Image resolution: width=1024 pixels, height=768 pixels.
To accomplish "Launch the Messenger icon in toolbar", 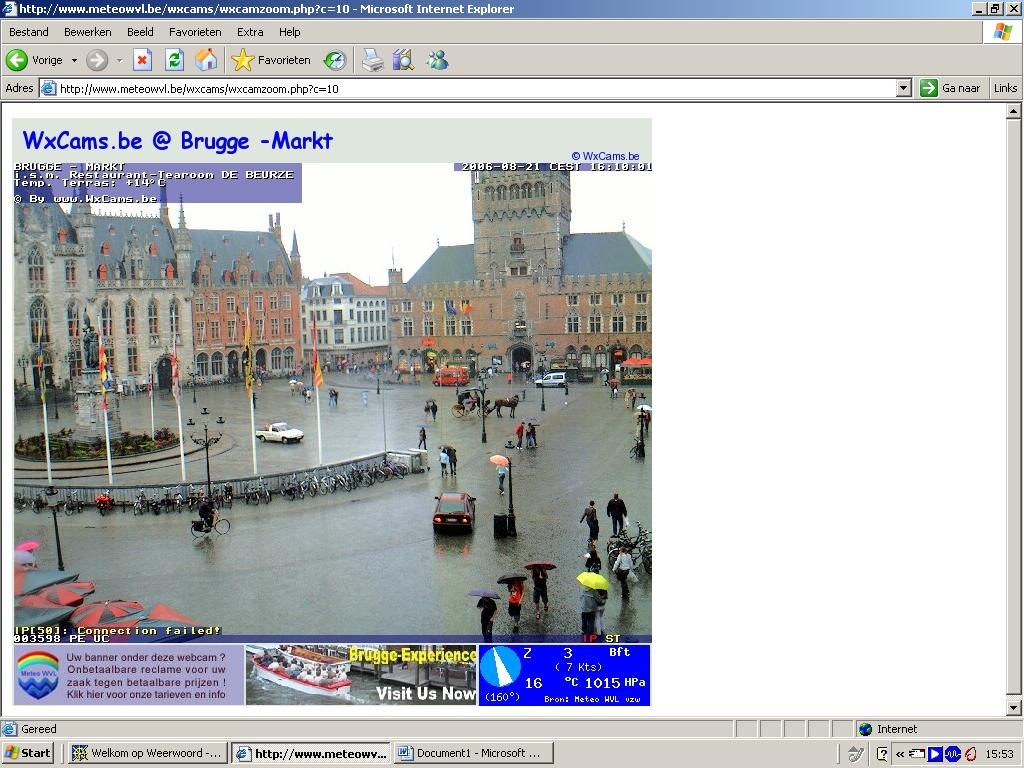I will click(437, 60).
